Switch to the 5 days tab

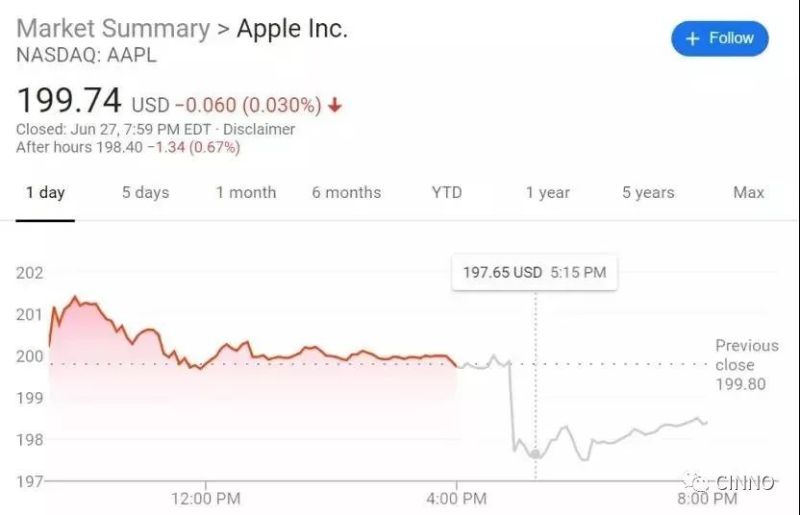[x=145, y=192]
